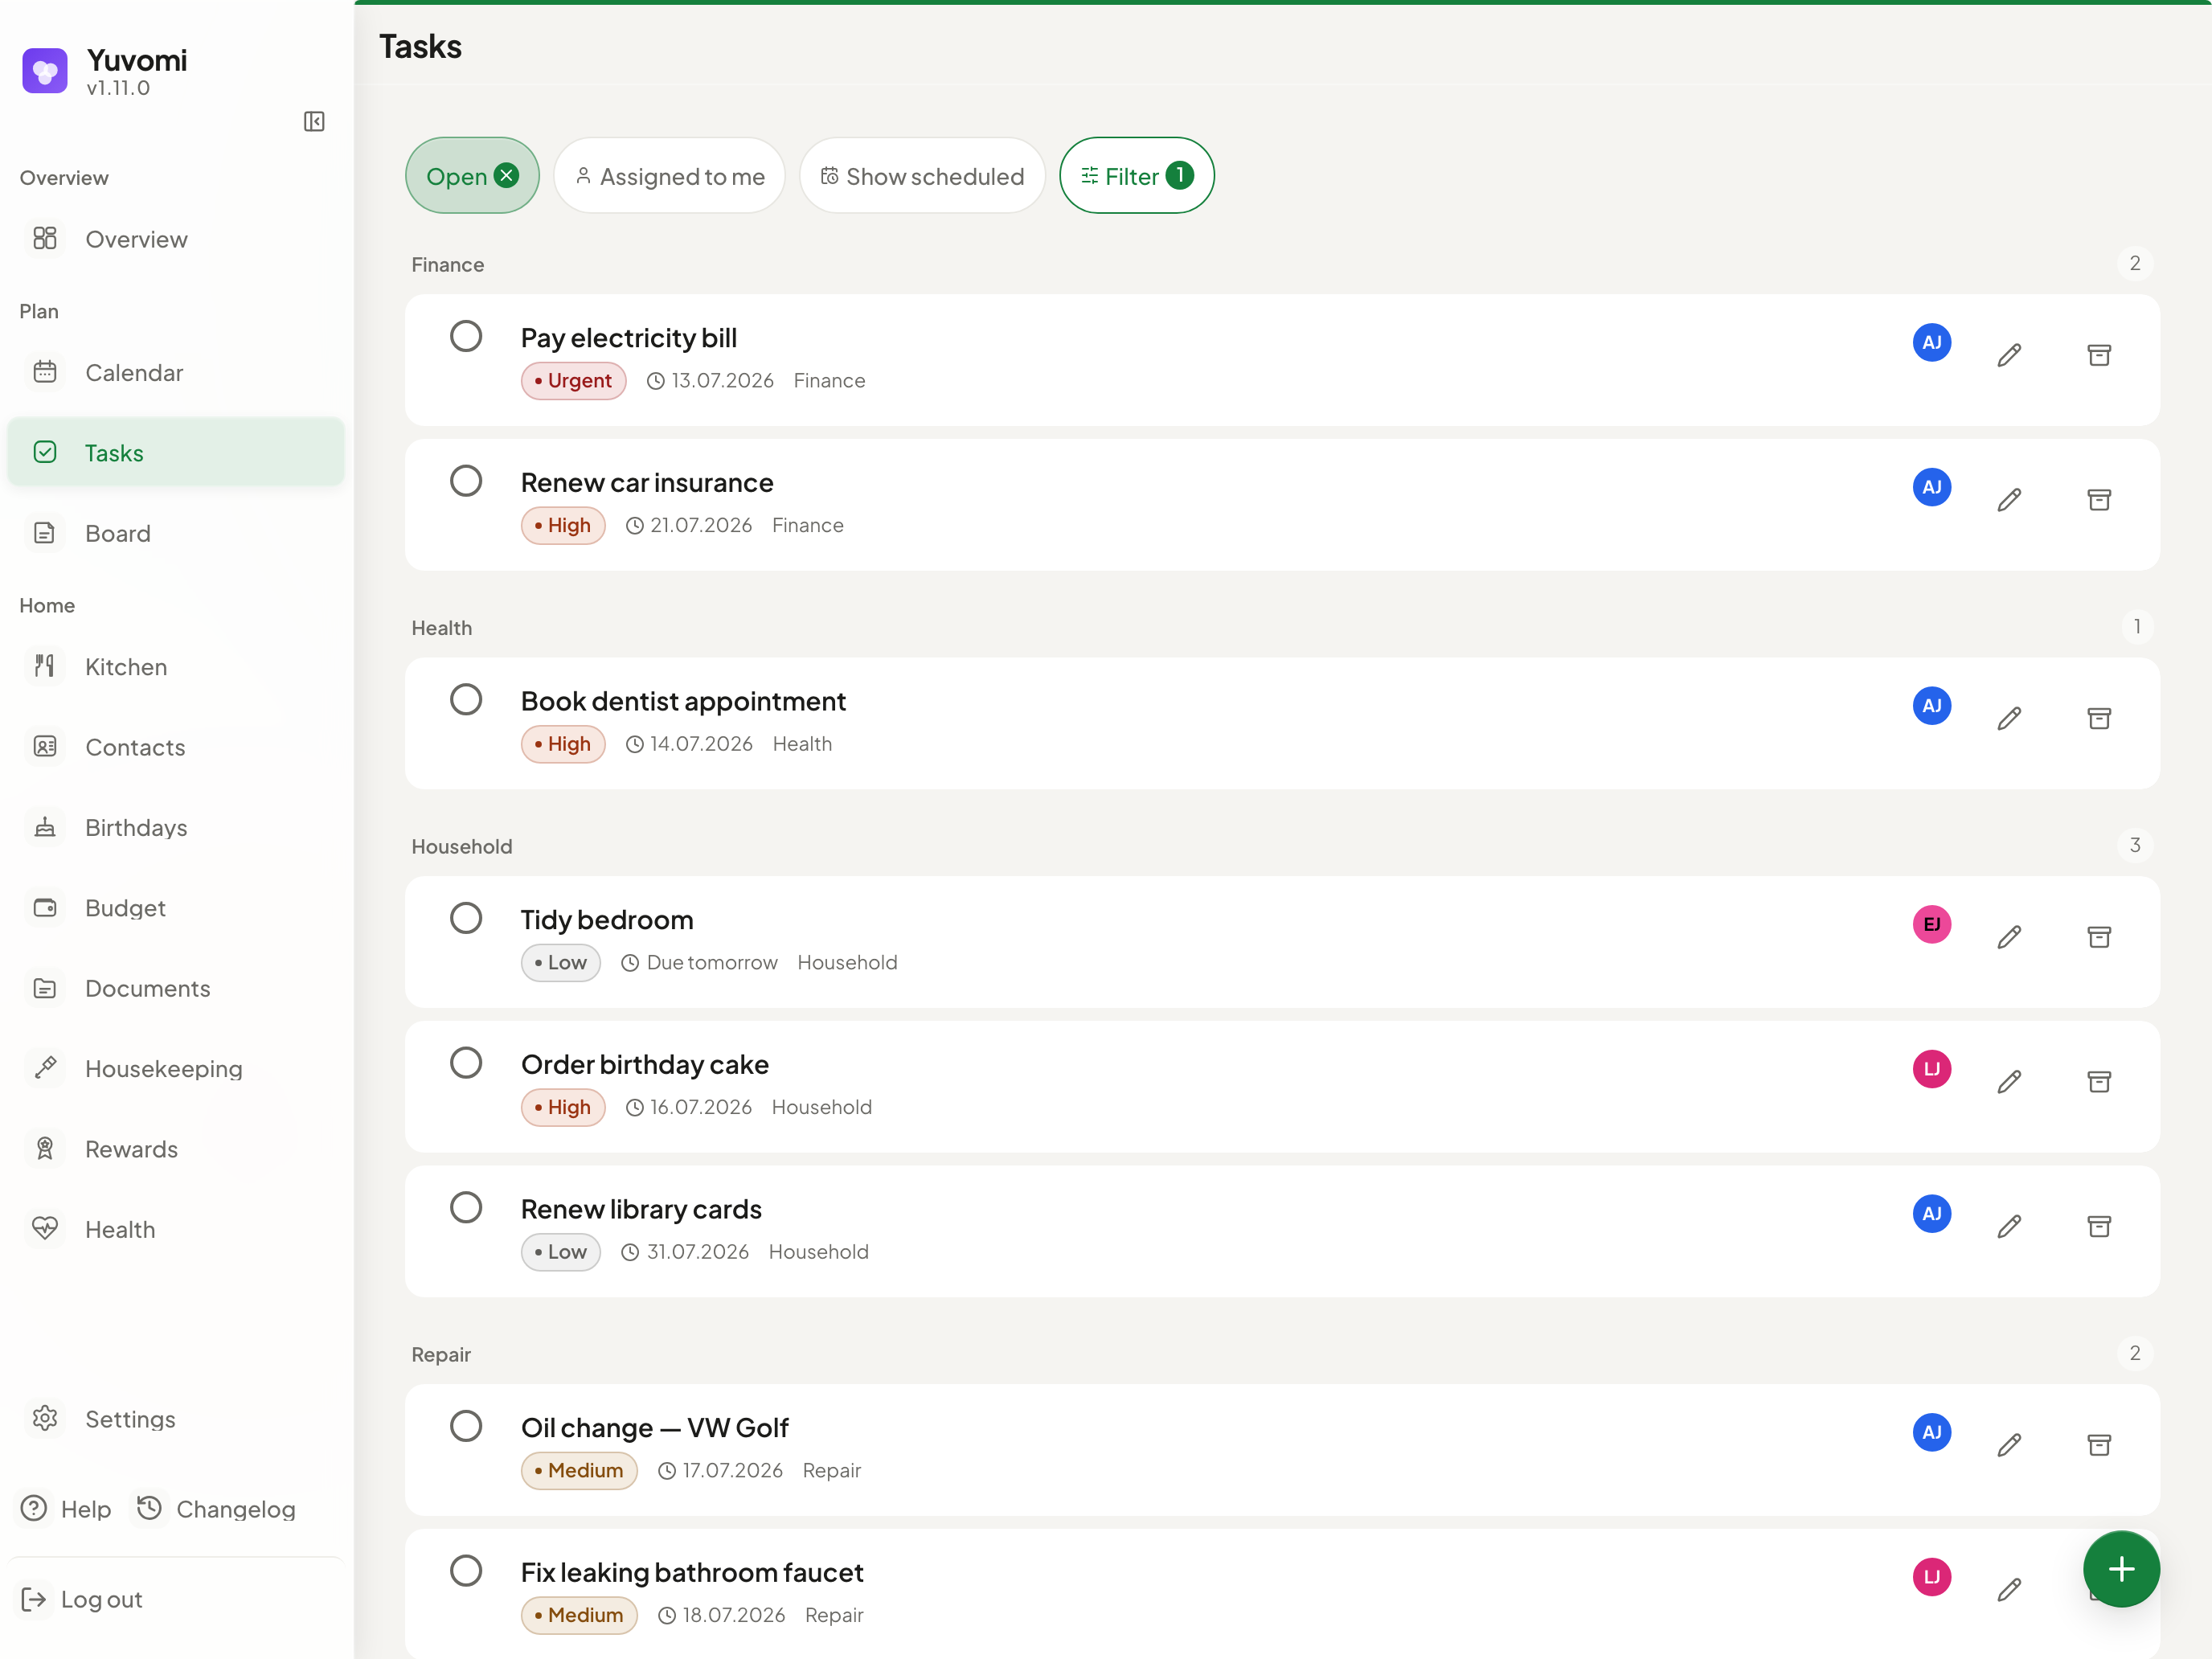Screen dimensions: 2212x1659
Task: Archive the Tidy bedroom task
Action: coord(2099,937)
